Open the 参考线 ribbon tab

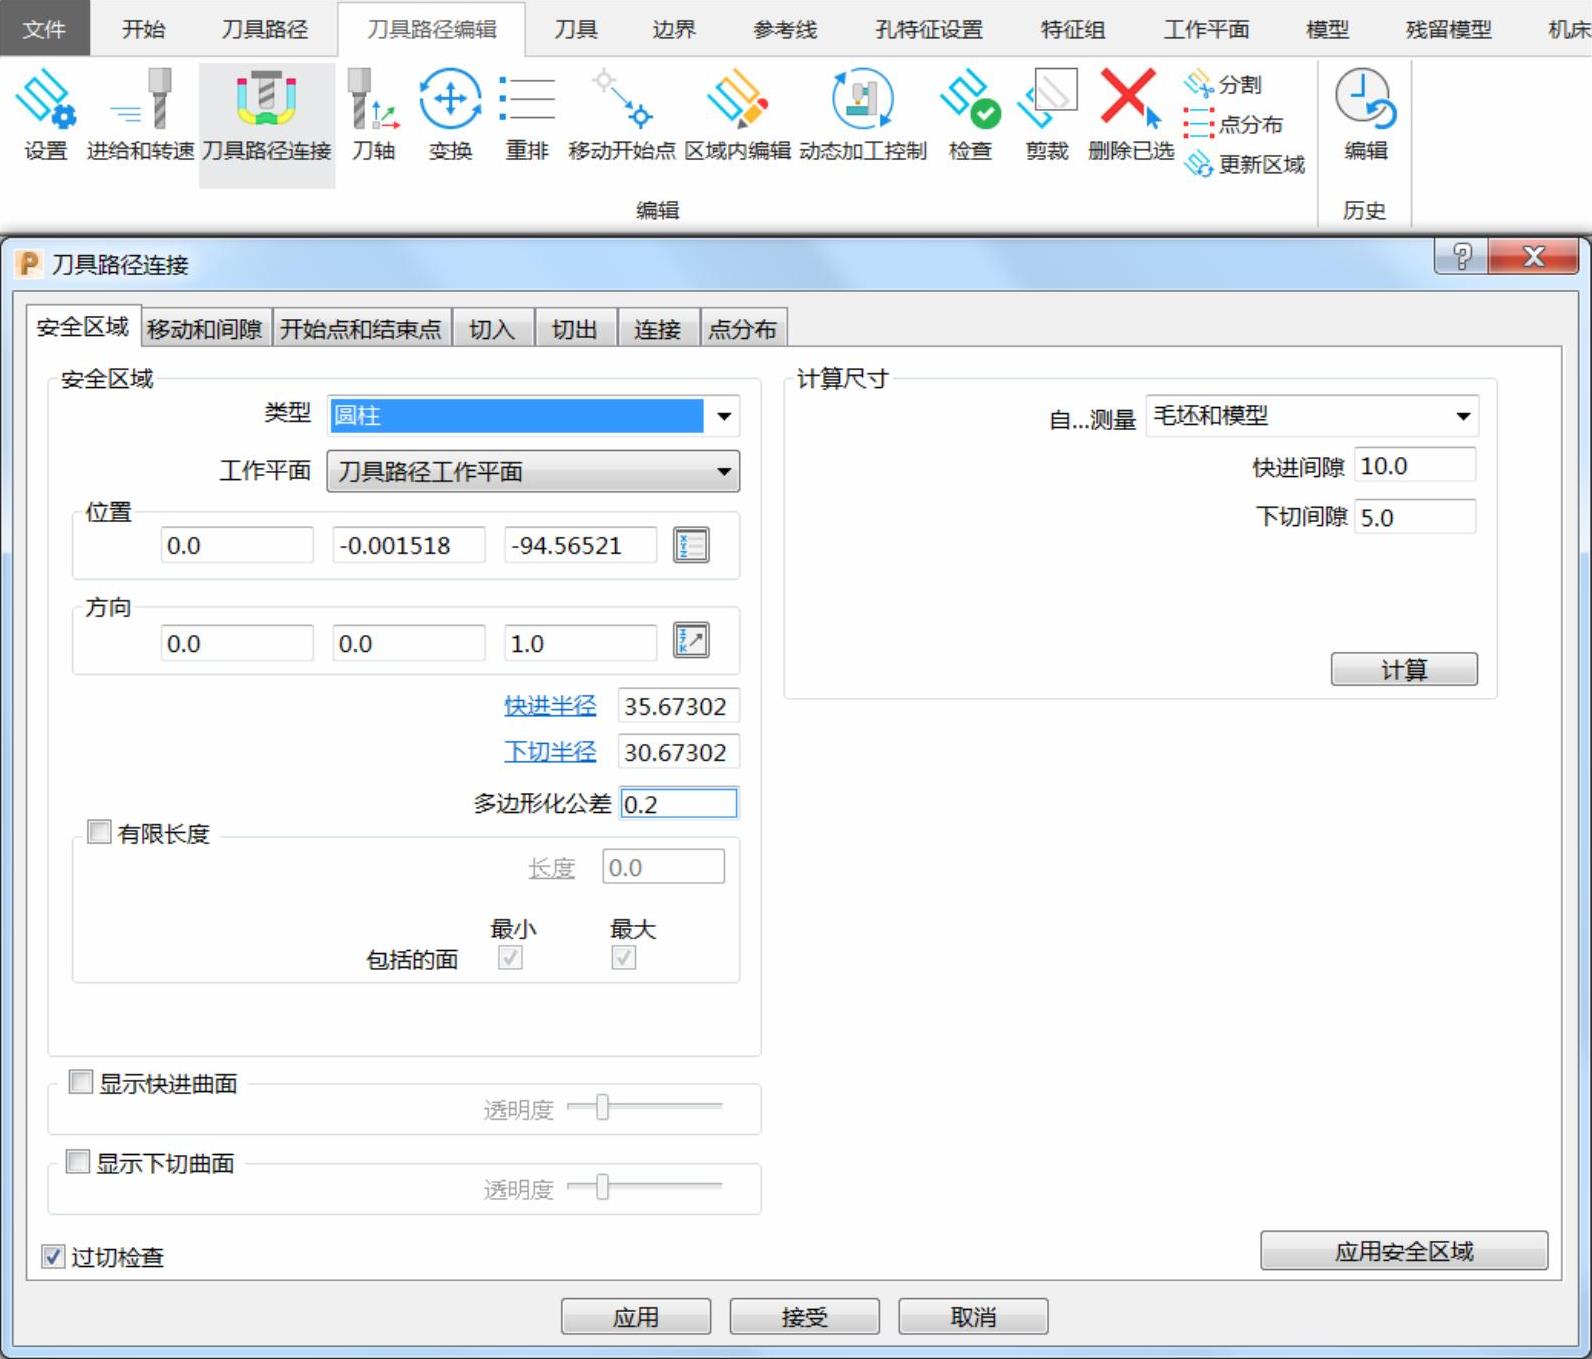[x=785, y=29]
